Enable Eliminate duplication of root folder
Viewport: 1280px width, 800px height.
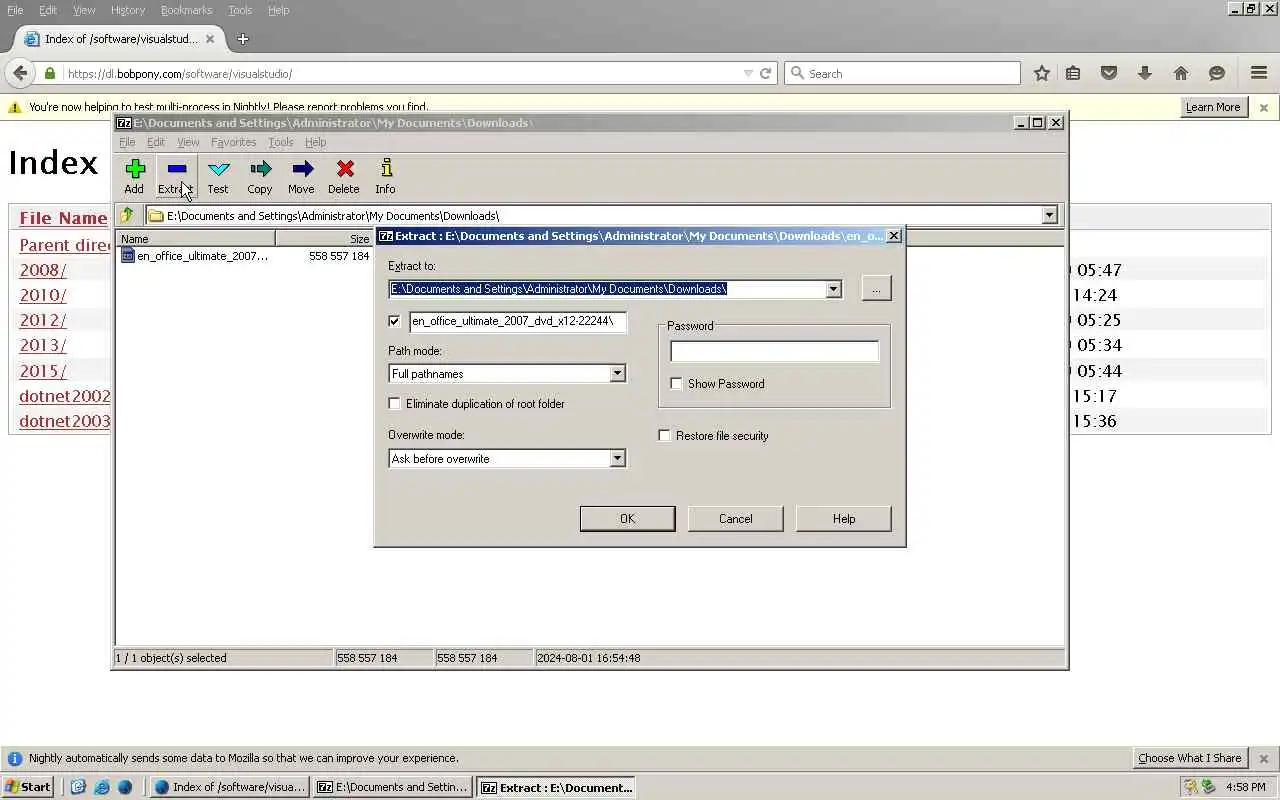coord(394,404)
